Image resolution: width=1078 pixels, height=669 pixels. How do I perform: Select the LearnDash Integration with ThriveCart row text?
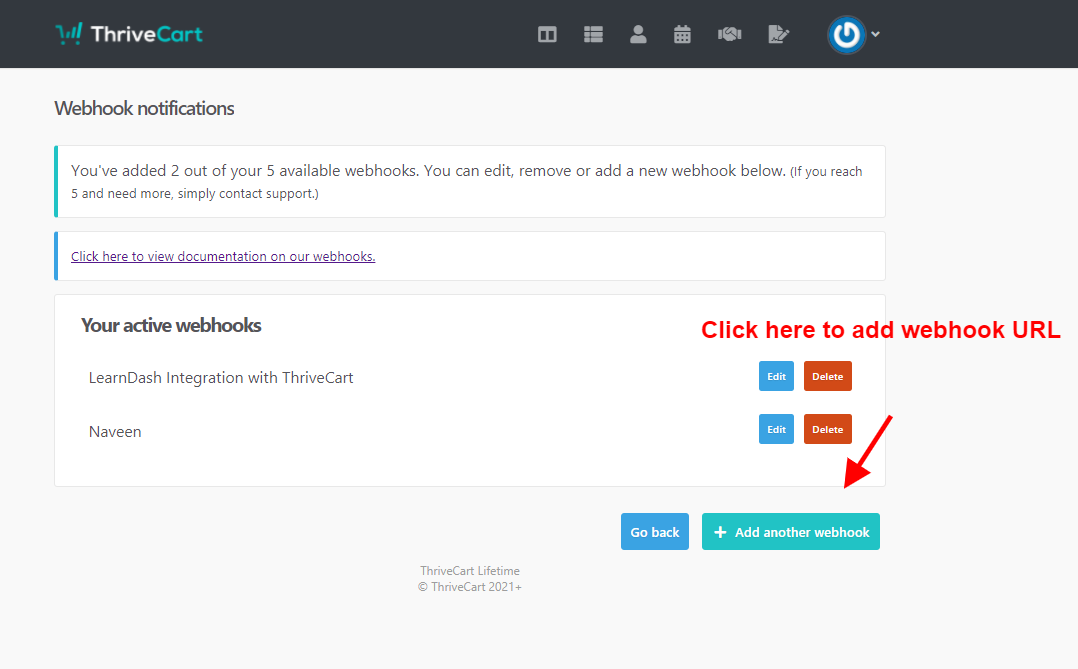coord(221,378)
